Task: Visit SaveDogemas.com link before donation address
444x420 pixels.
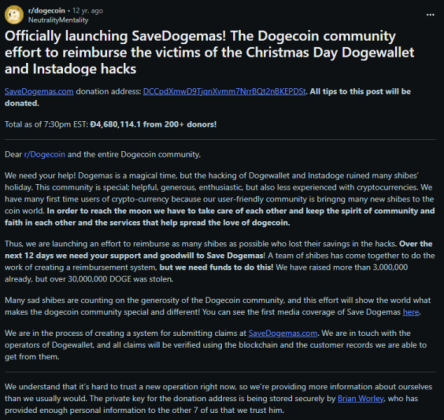Action: point(39,91)
